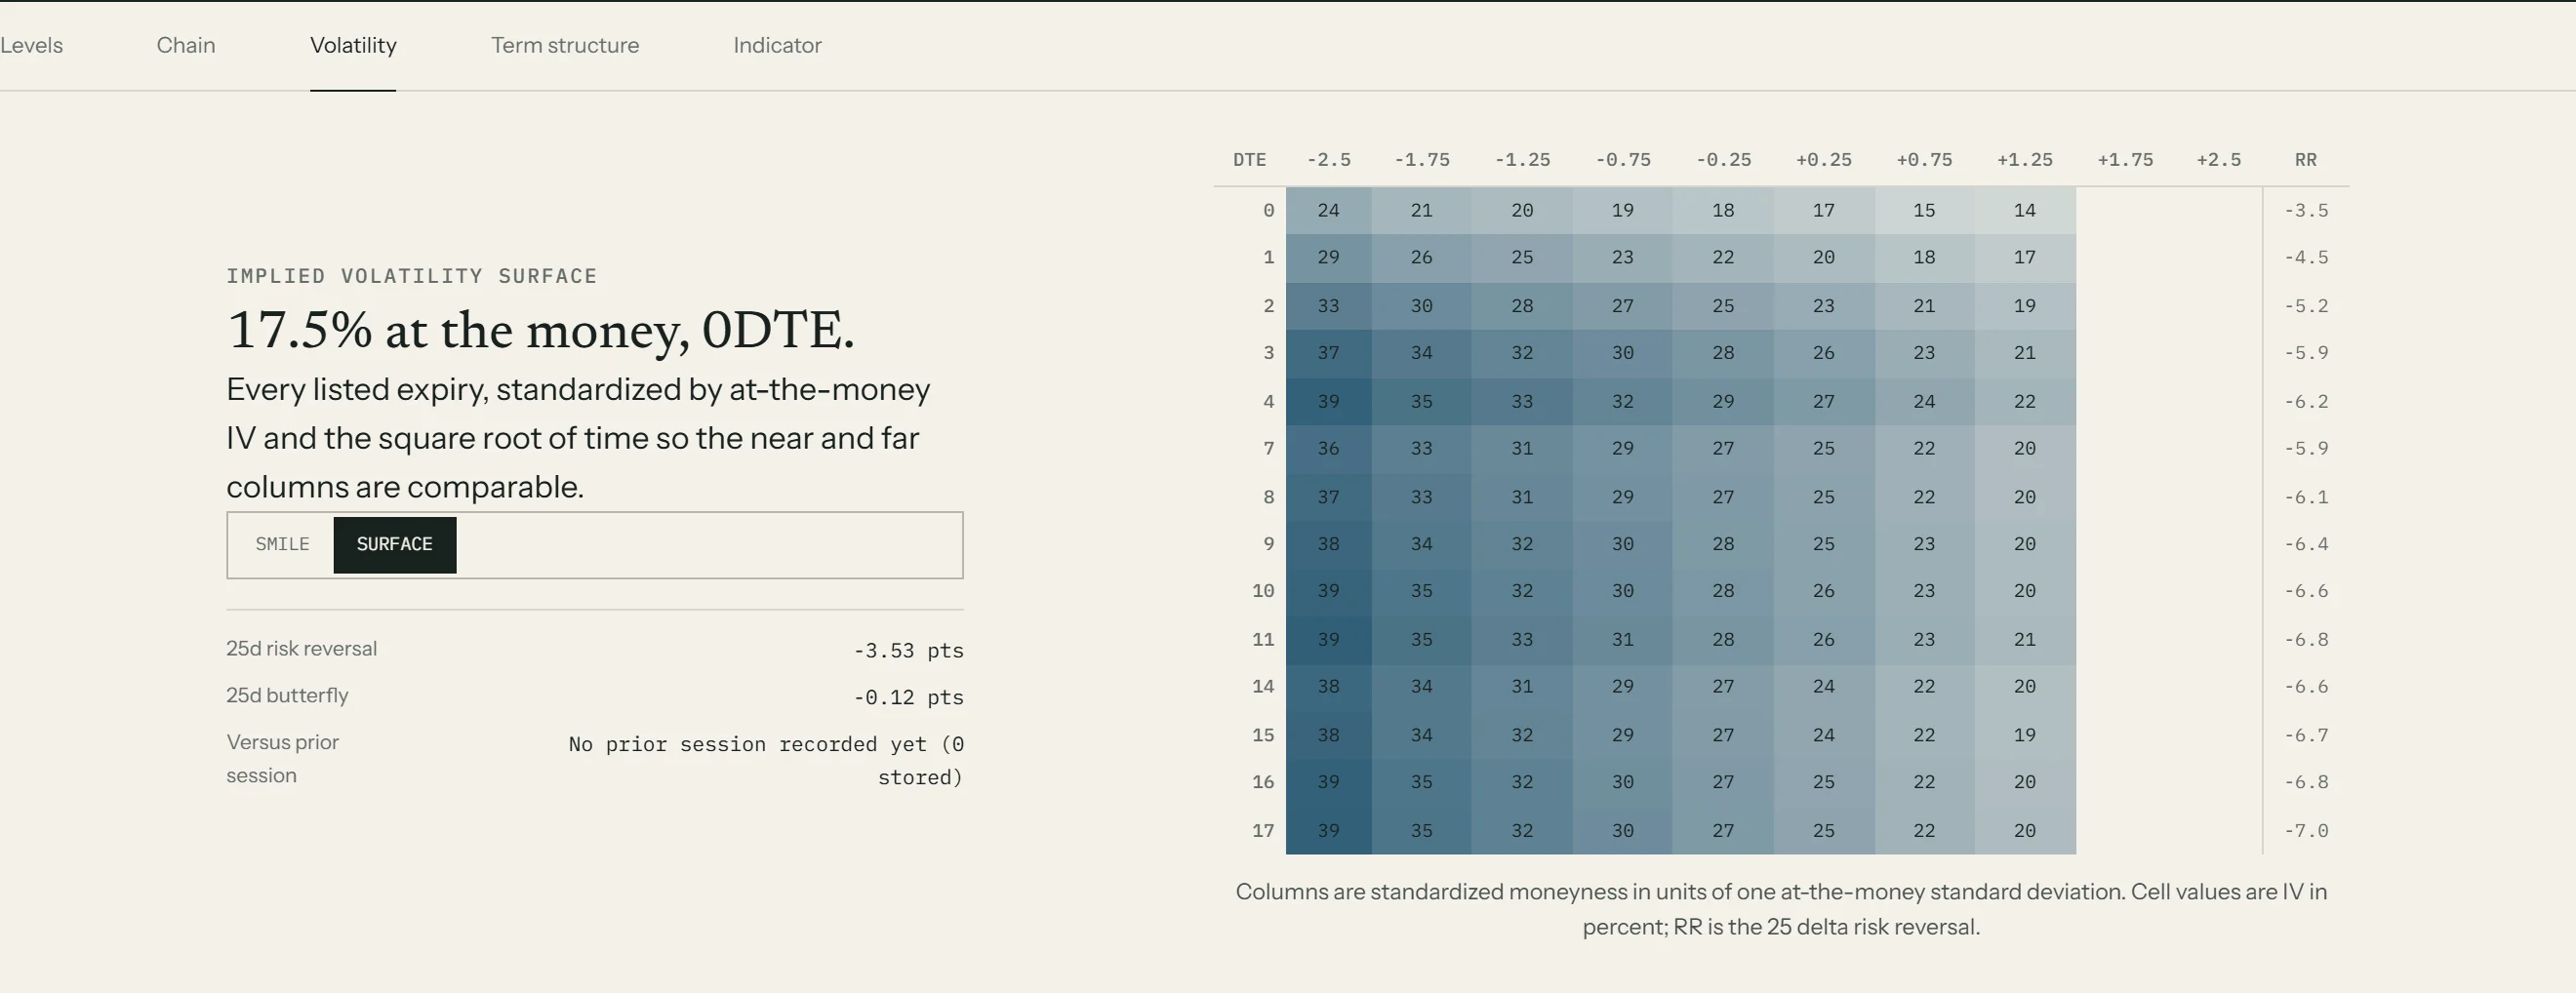Click the RR value -5.2
The width and height of the screenshot is (2576, 993).
click(2306, 305)
